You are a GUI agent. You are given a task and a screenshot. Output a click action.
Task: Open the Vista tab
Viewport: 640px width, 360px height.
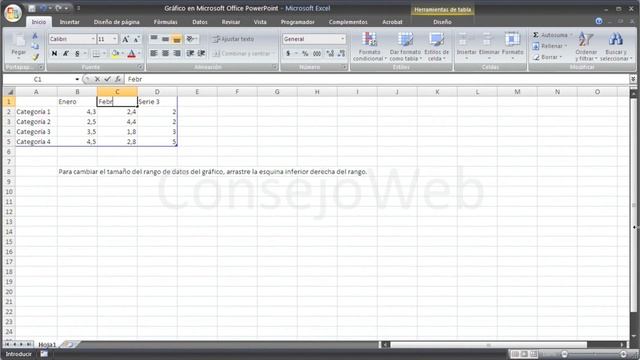pos(260,22)
